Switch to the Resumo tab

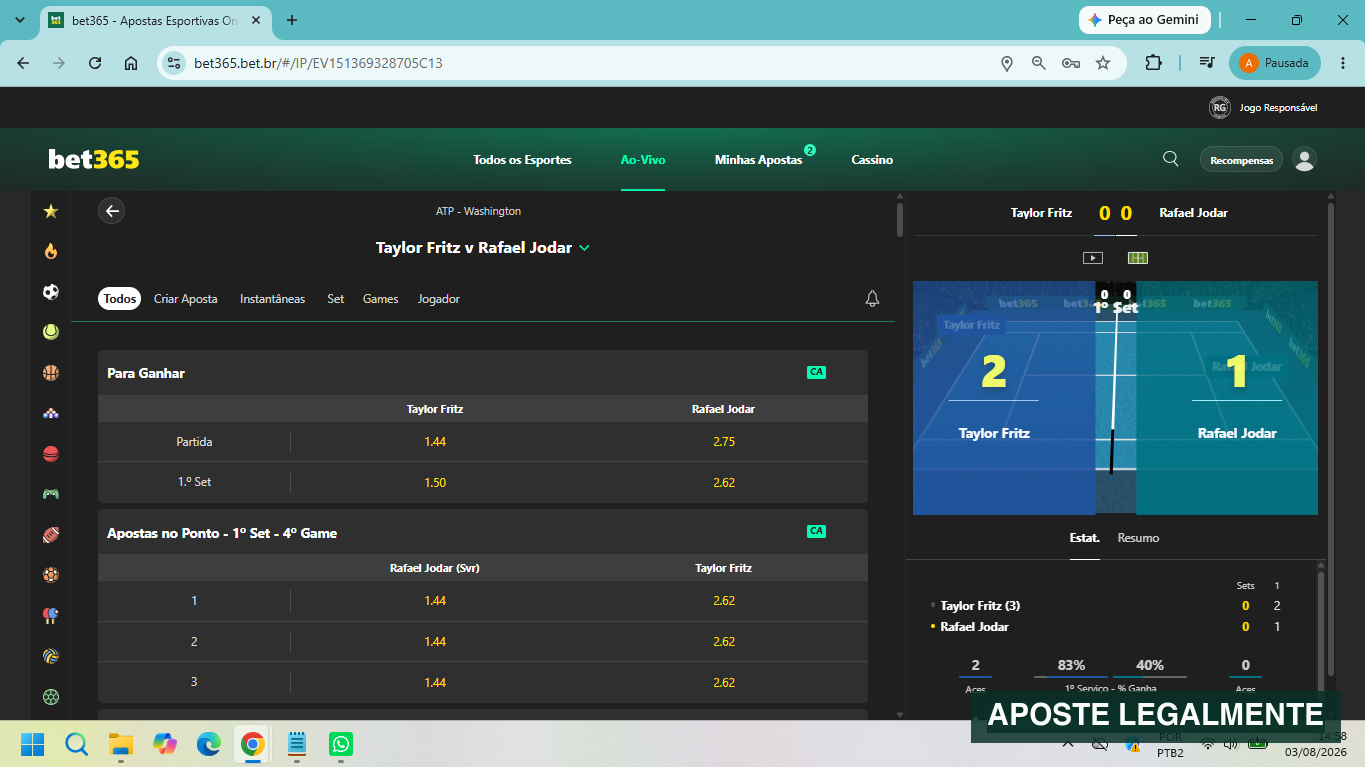(x=1138, y=538)
